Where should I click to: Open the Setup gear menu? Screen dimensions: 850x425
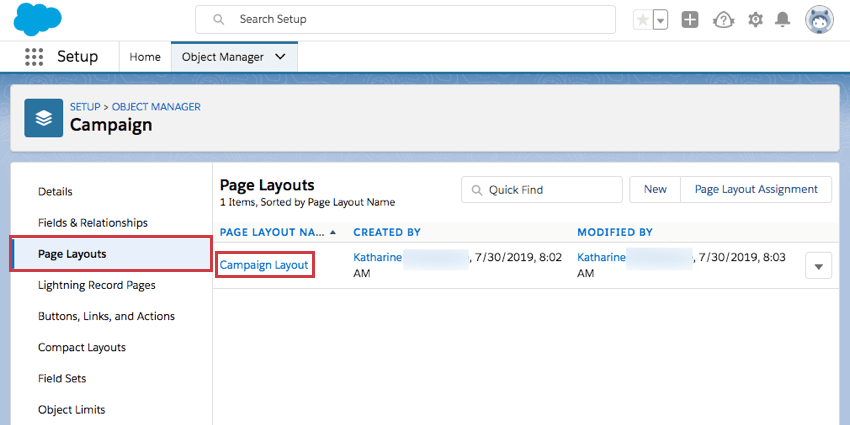[x=755, y=20]
